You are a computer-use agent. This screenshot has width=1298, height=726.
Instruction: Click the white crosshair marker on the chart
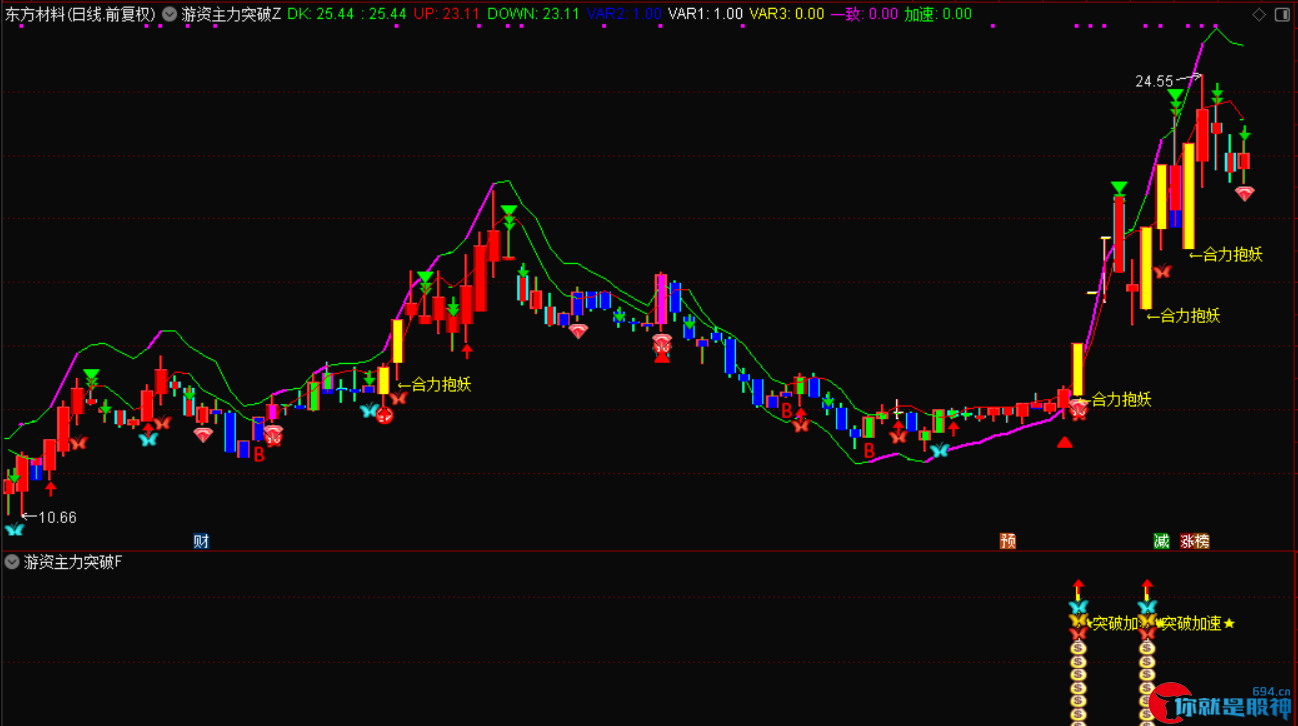click(898, 410)
